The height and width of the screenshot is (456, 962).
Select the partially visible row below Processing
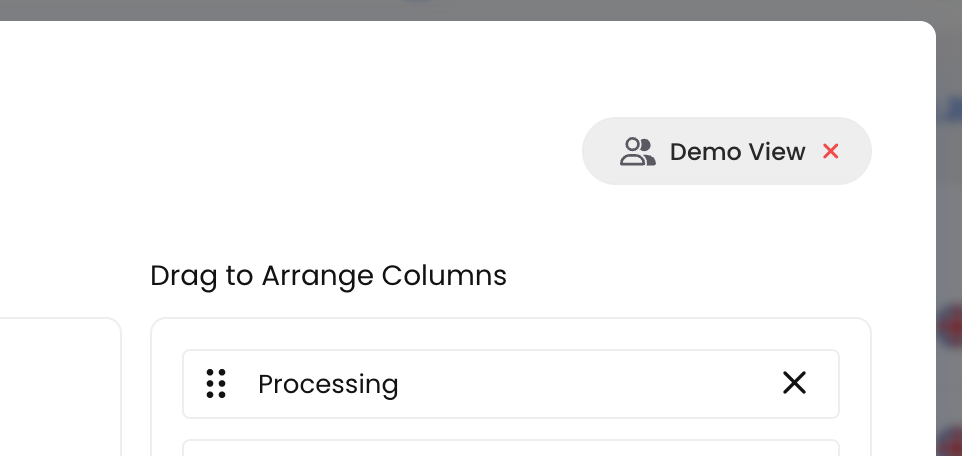[x=510, y=448]
